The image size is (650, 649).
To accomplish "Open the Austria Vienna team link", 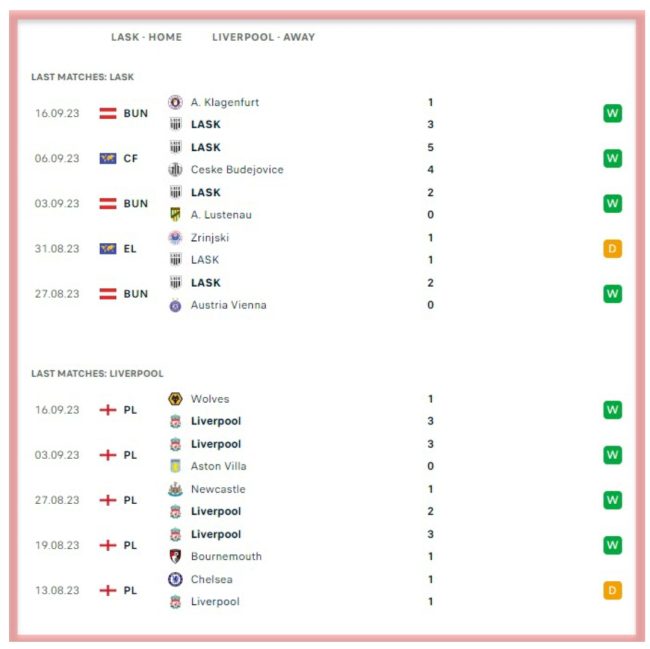I will [228, 305].
